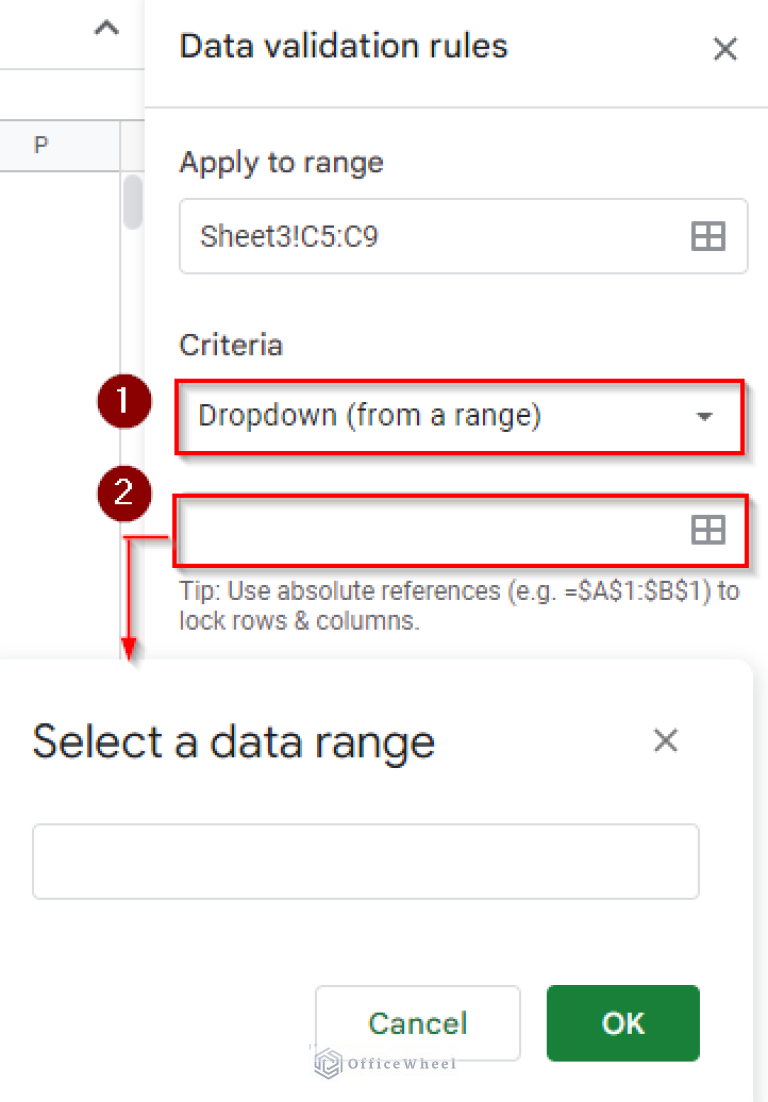Collapse the toolbar with the up chevron
This screenshot has height=1102, width=768.
click(x=106, y=30)
